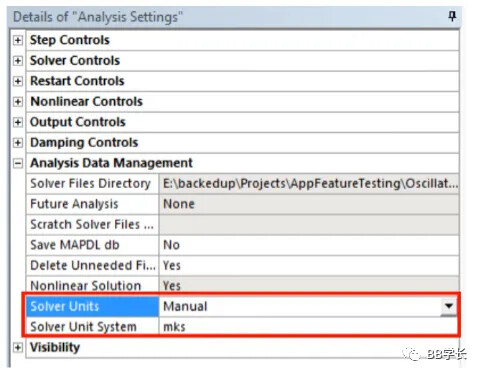
Task: Select the Solver Unit System mks value
Action: coord(308,327)
